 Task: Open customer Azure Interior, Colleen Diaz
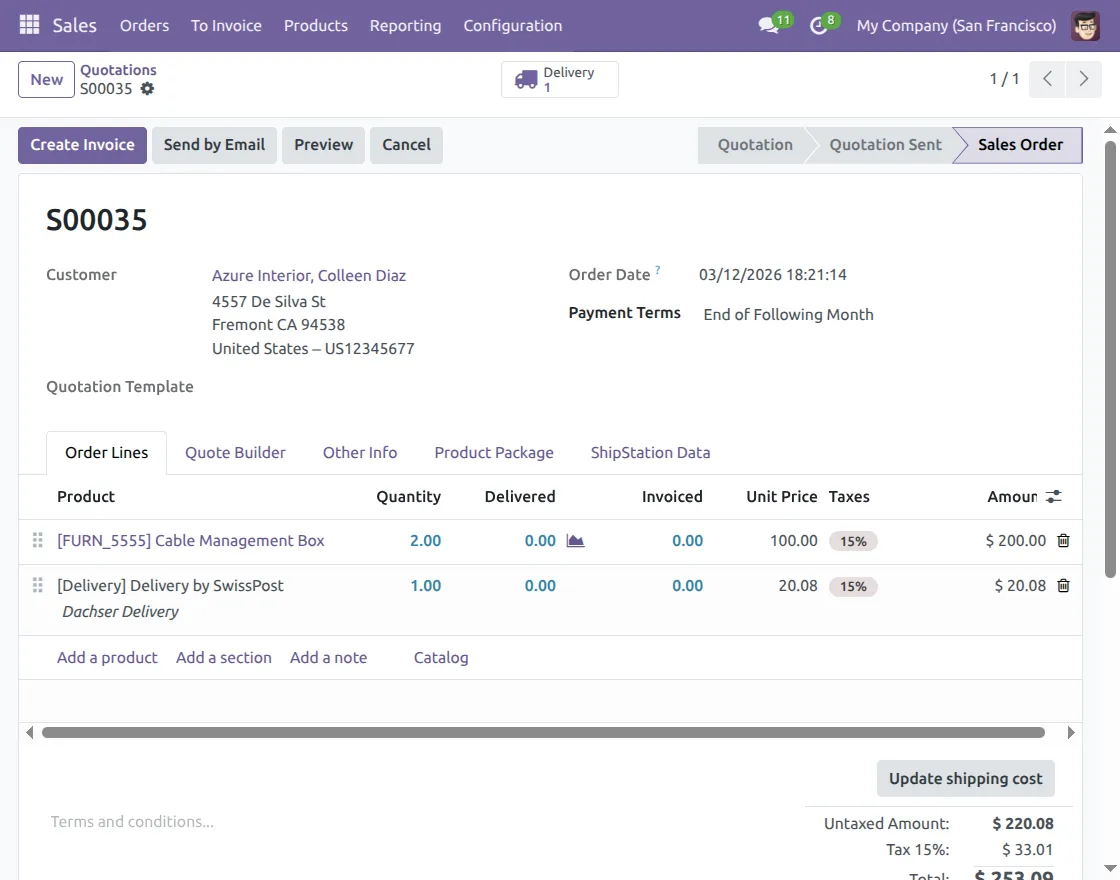click(x=308, y=275)
